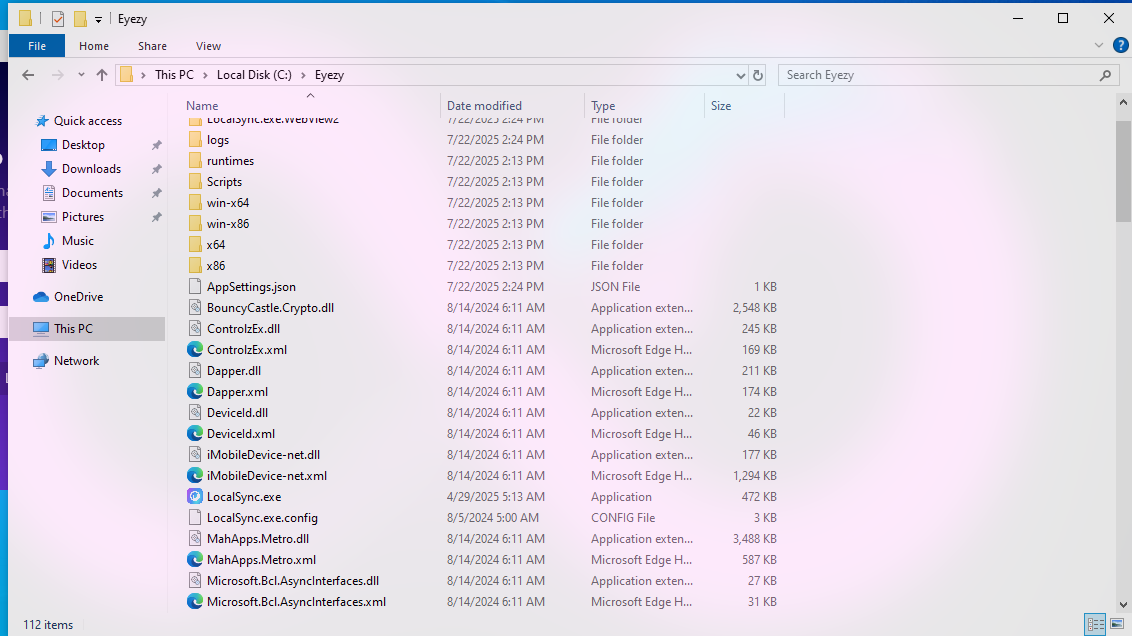1132x636 pixels.
Task: Click the Dapper.xml Edge file icon
Action: pos(194,391)
